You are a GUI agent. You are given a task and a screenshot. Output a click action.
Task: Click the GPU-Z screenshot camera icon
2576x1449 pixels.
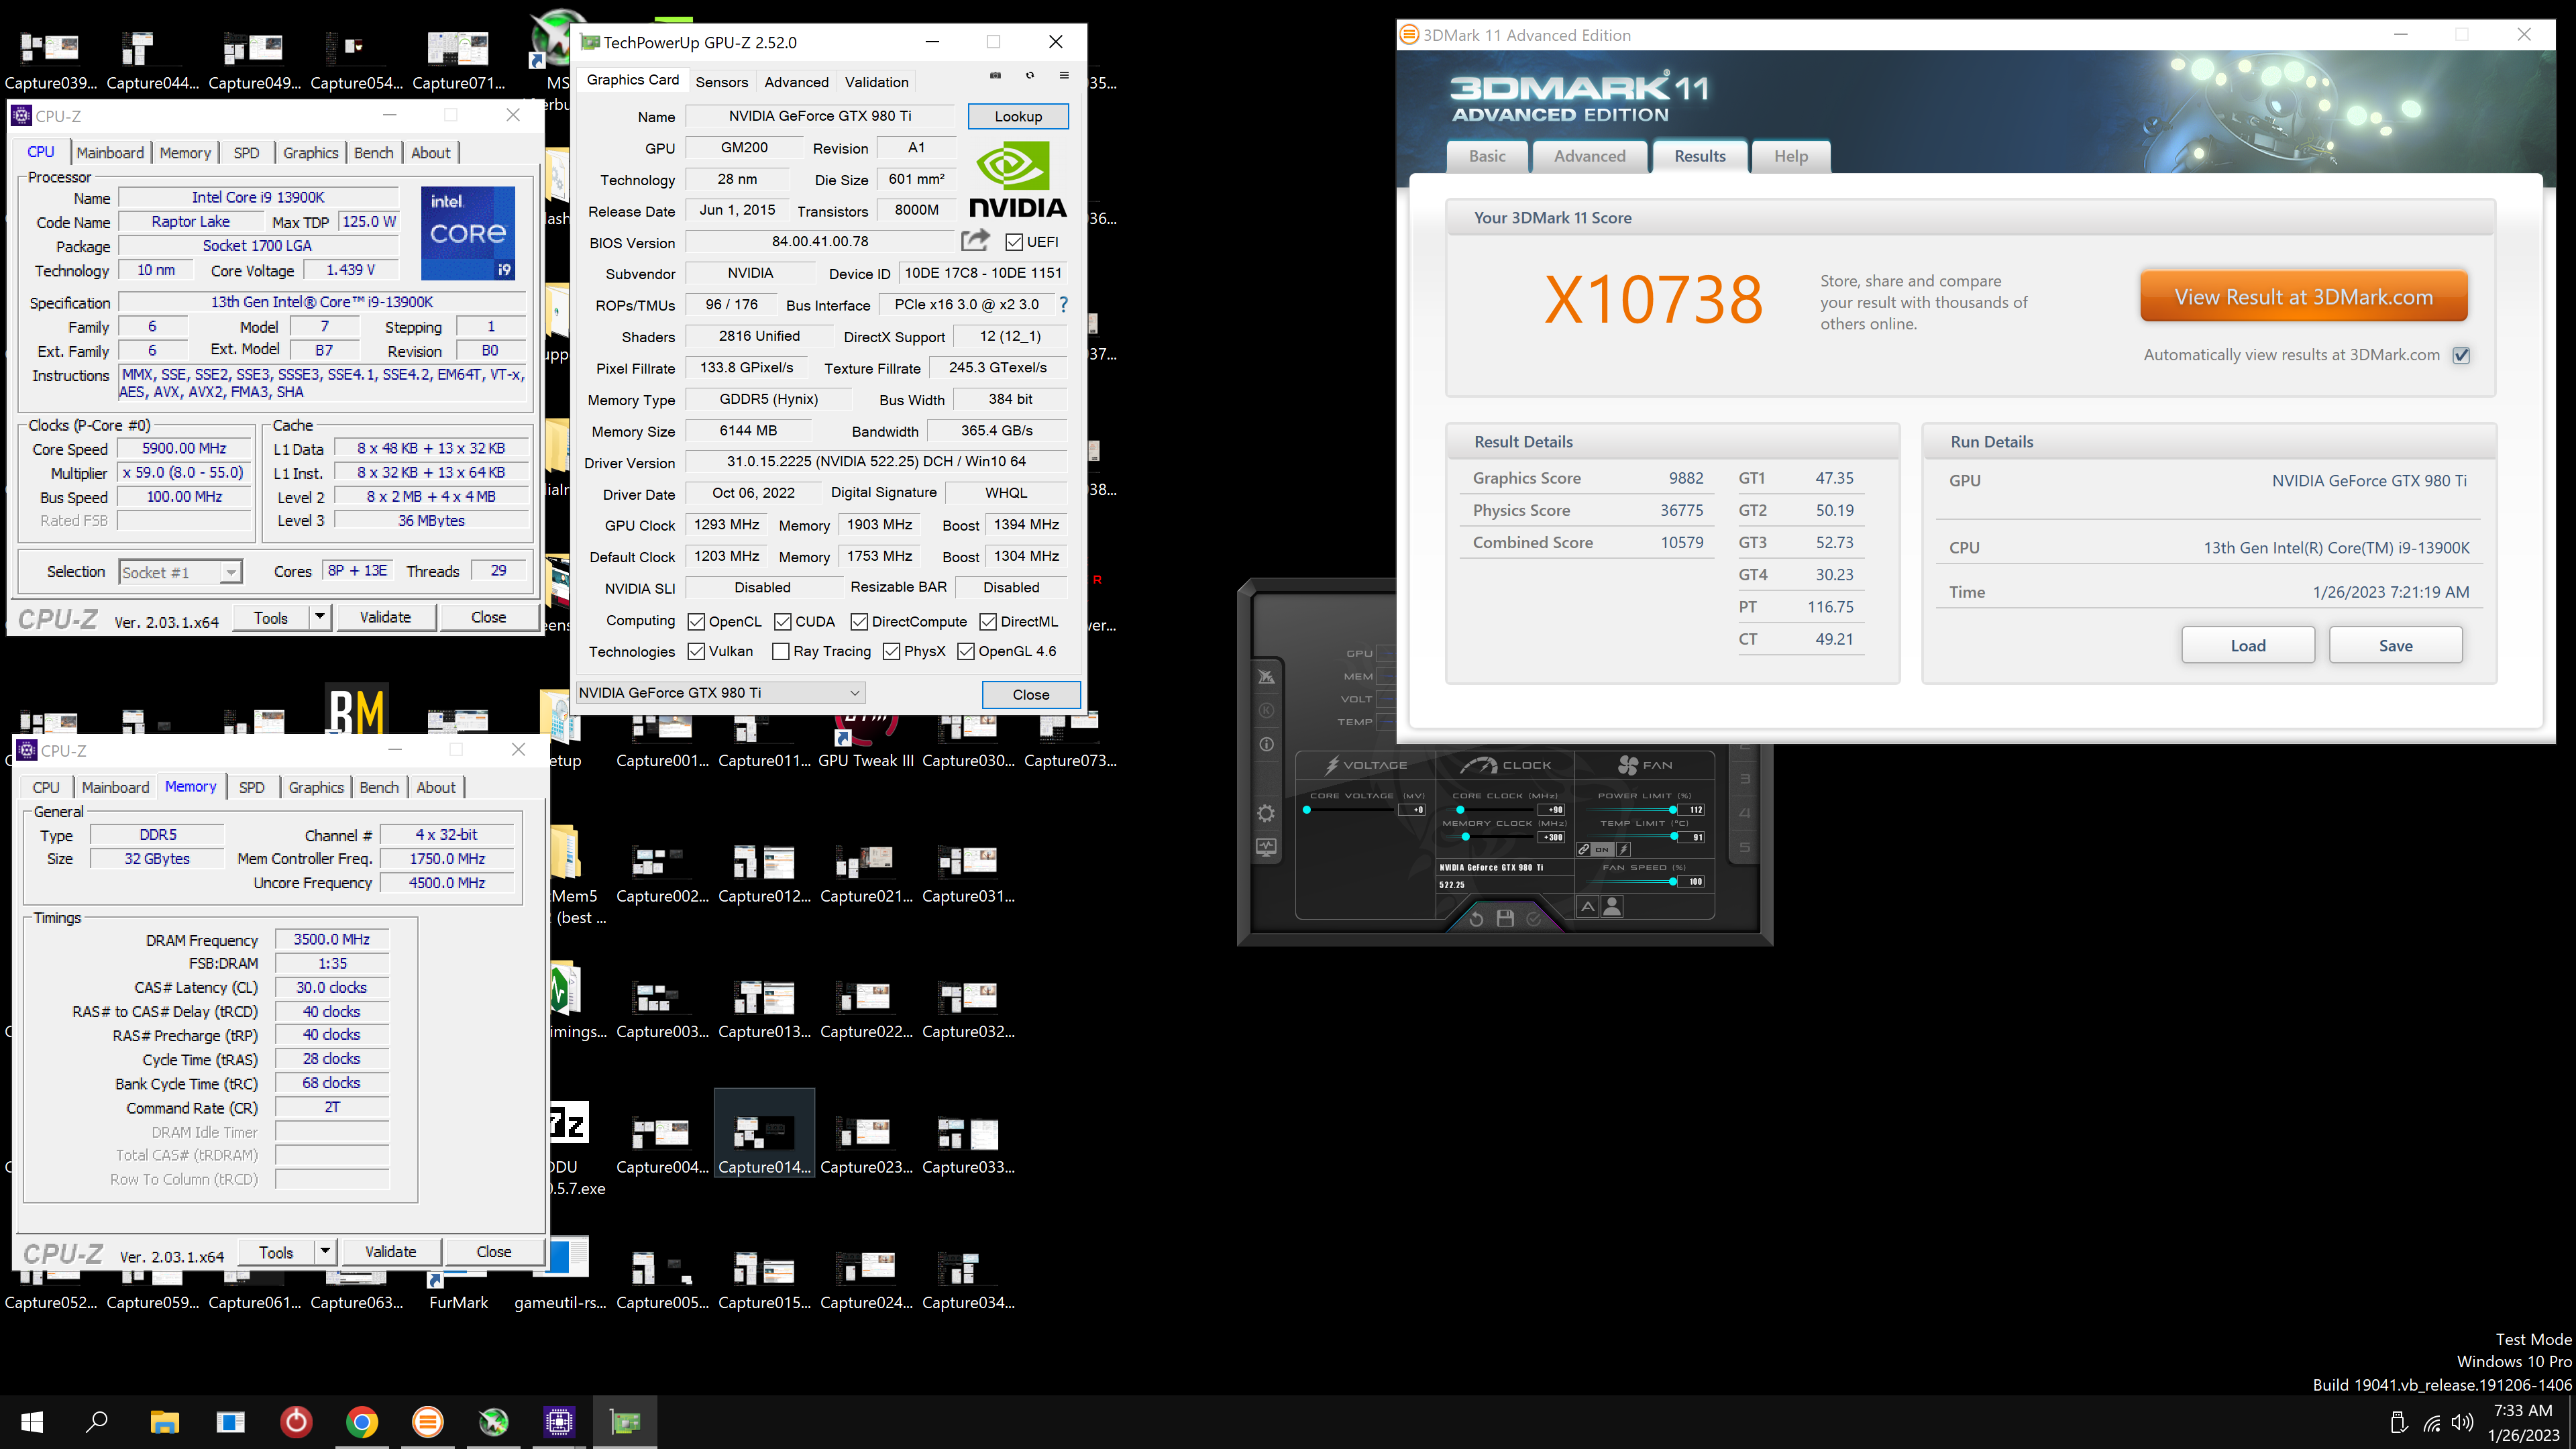click(x=995, y=76)
